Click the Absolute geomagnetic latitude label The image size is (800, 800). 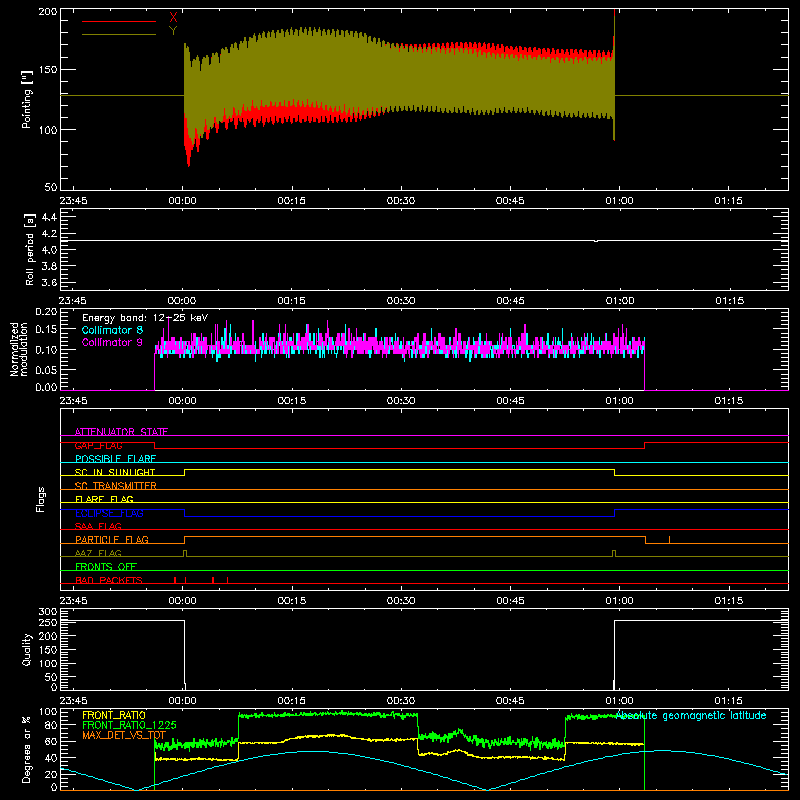tap(691, 715)
